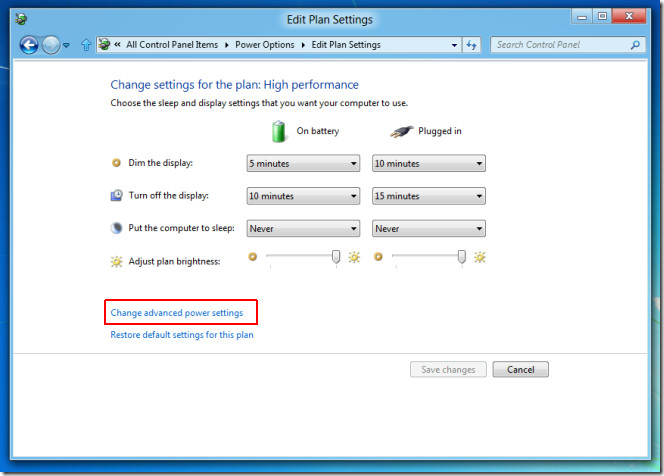Click the Back navigation arrow

click(29, 45)
